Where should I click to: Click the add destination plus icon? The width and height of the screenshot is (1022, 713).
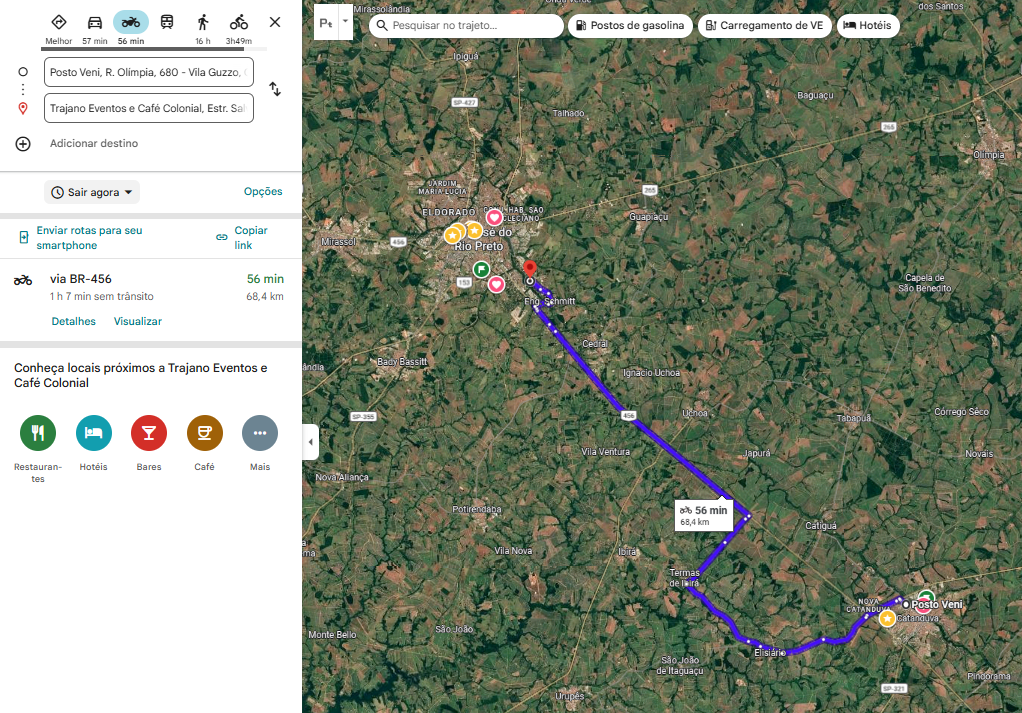click(x=23, y=144)
